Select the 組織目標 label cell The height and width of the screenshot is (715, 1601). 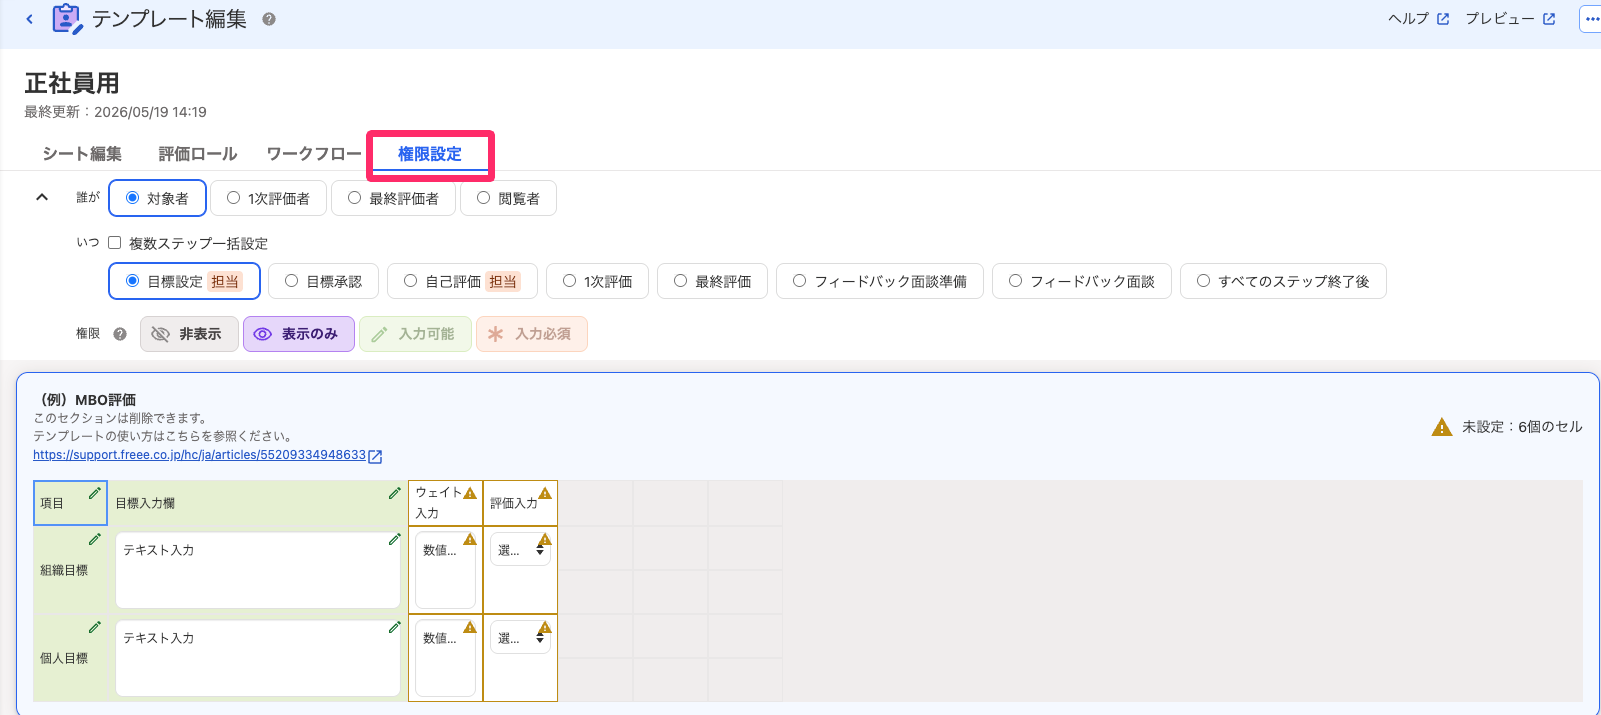71,570
